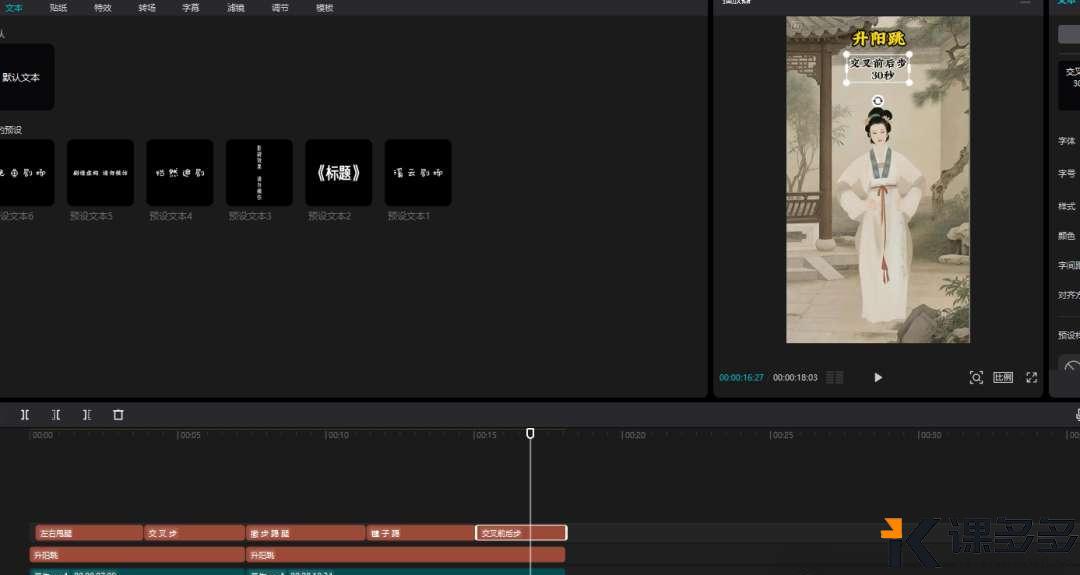
Task: Select the first teal audio clip on bottom track
Action: click(137, 572)
